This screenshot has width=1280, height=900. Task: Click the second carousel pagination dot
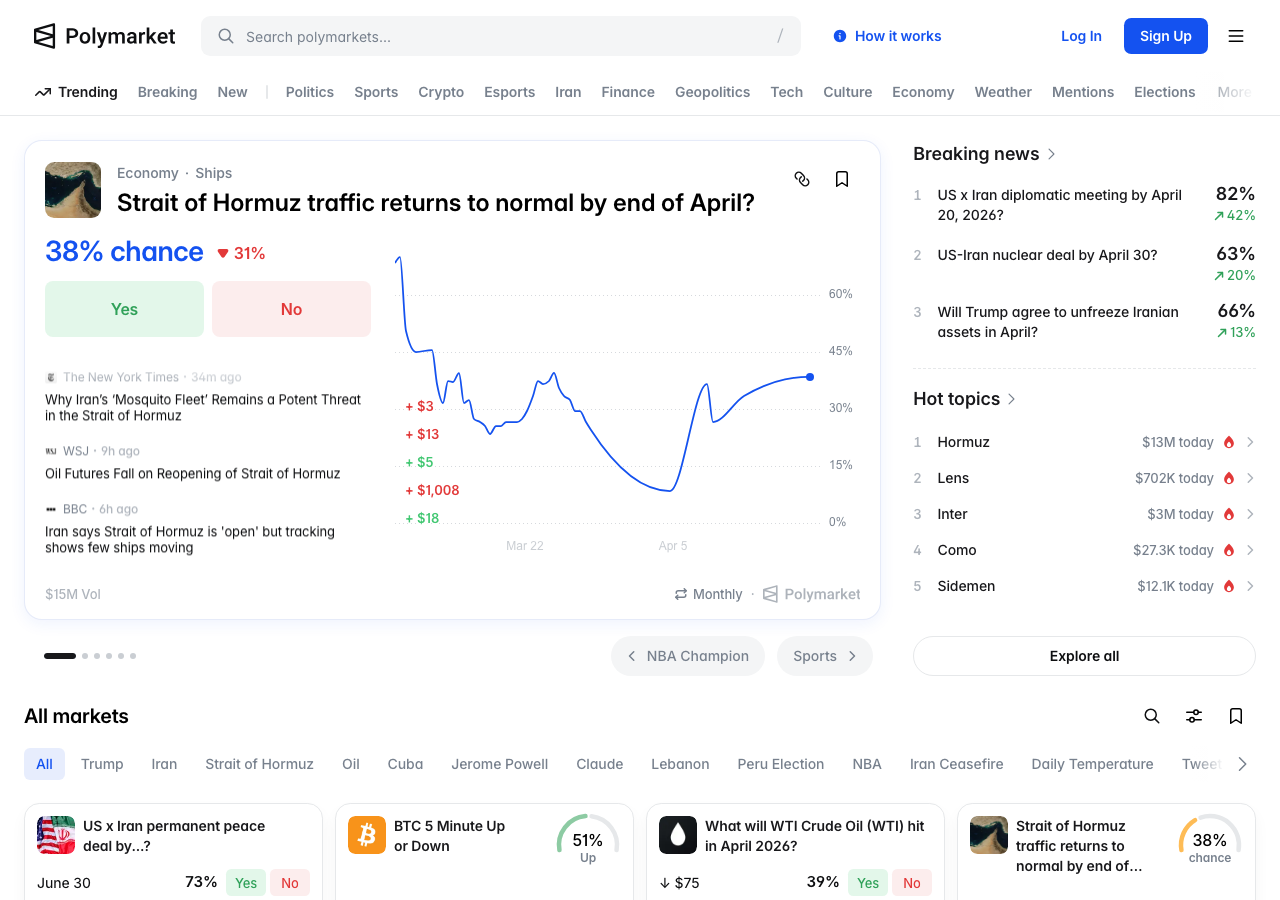[x=85, y=656]
